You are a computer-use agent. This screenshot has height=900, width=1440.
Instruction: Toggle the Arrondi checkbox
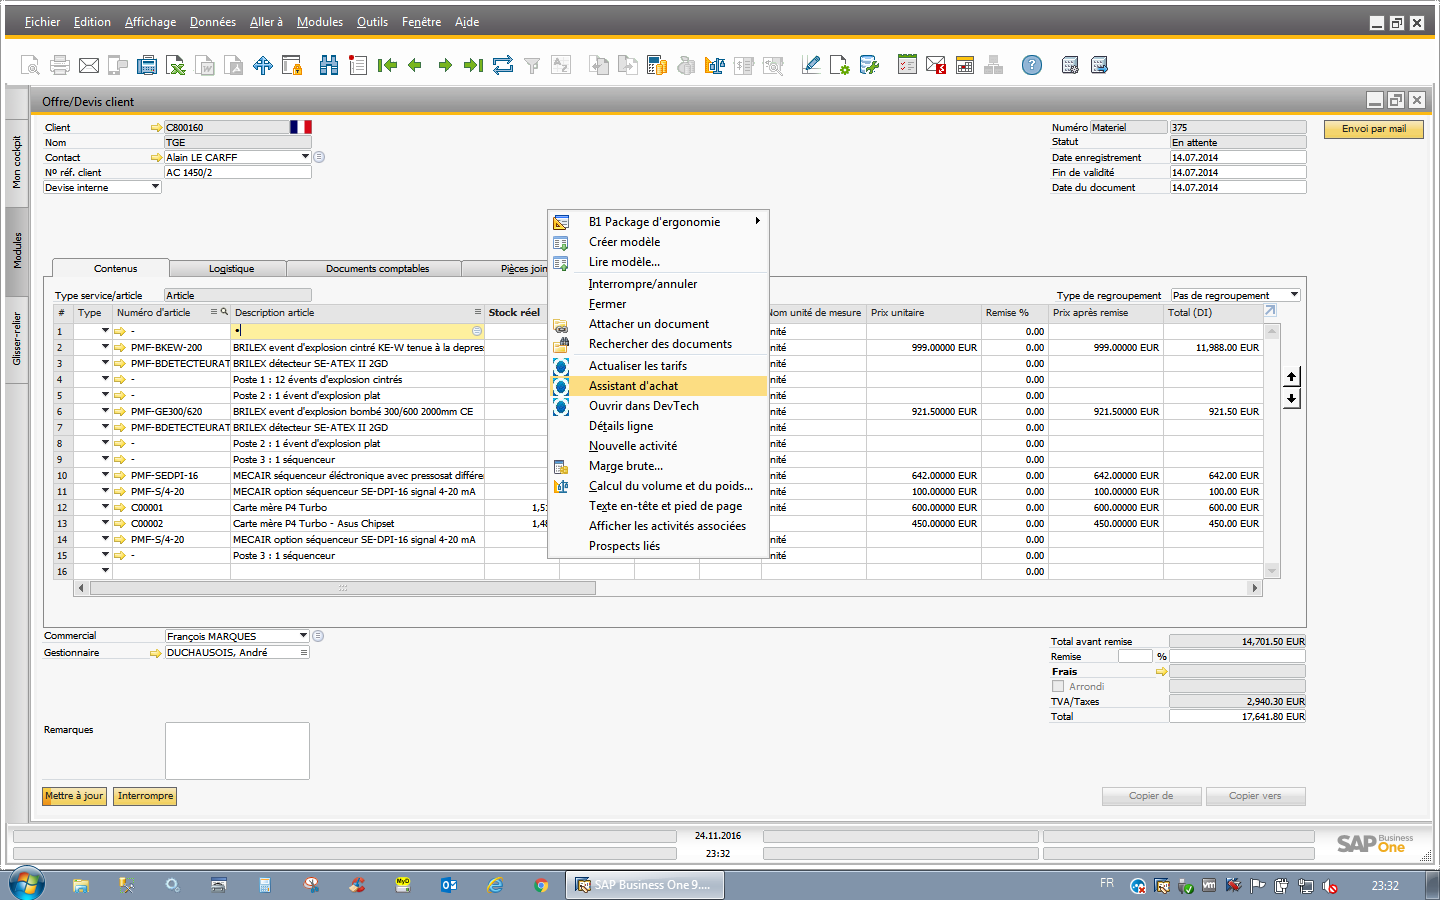coord(1058,687)
